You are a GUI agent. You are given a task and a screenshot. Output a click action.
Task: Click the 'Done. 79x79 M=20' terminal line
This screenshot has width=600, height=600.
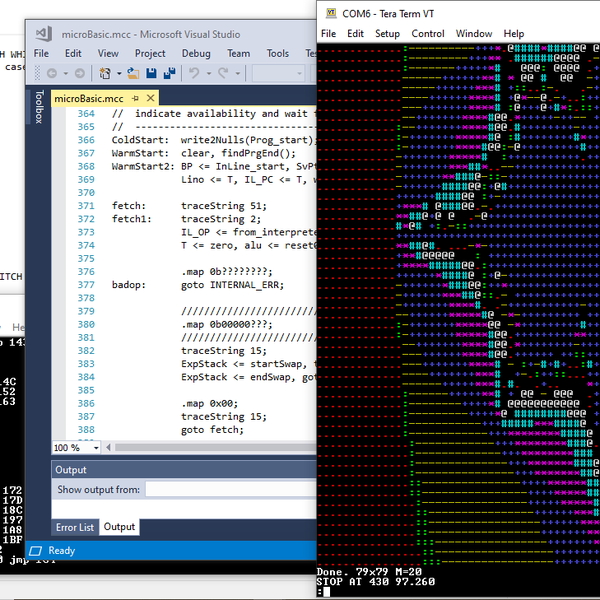[x=369, y=572]
